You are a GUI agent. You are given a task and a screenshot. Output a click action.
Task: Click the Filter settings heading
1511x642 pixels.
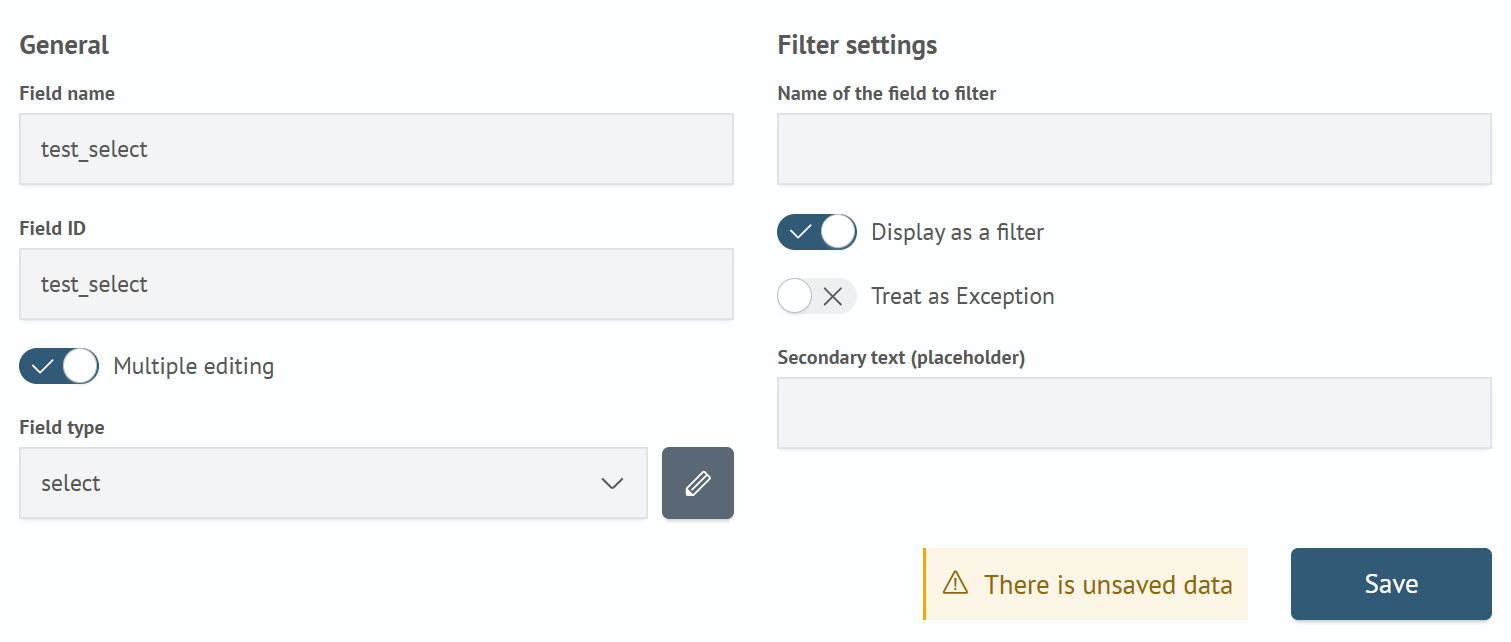point(857,45)
